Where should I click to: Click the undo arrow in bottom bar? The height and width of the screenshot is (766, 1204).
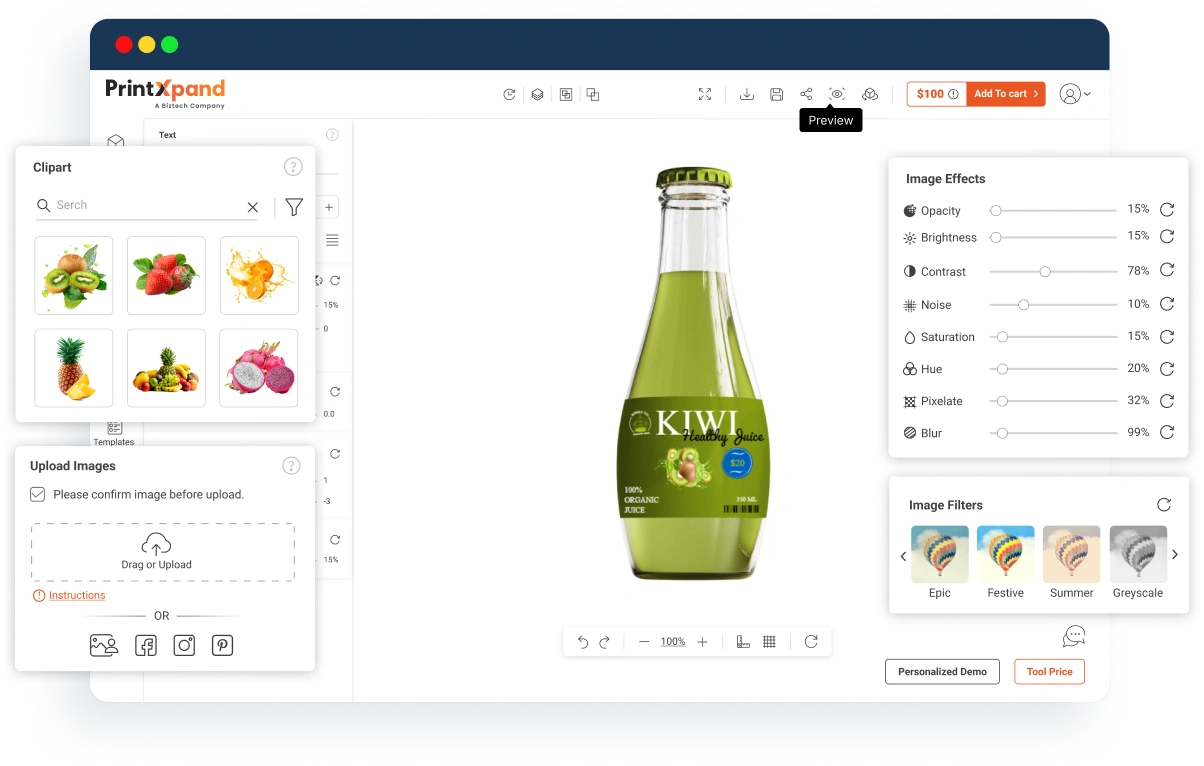coord(583,642)
